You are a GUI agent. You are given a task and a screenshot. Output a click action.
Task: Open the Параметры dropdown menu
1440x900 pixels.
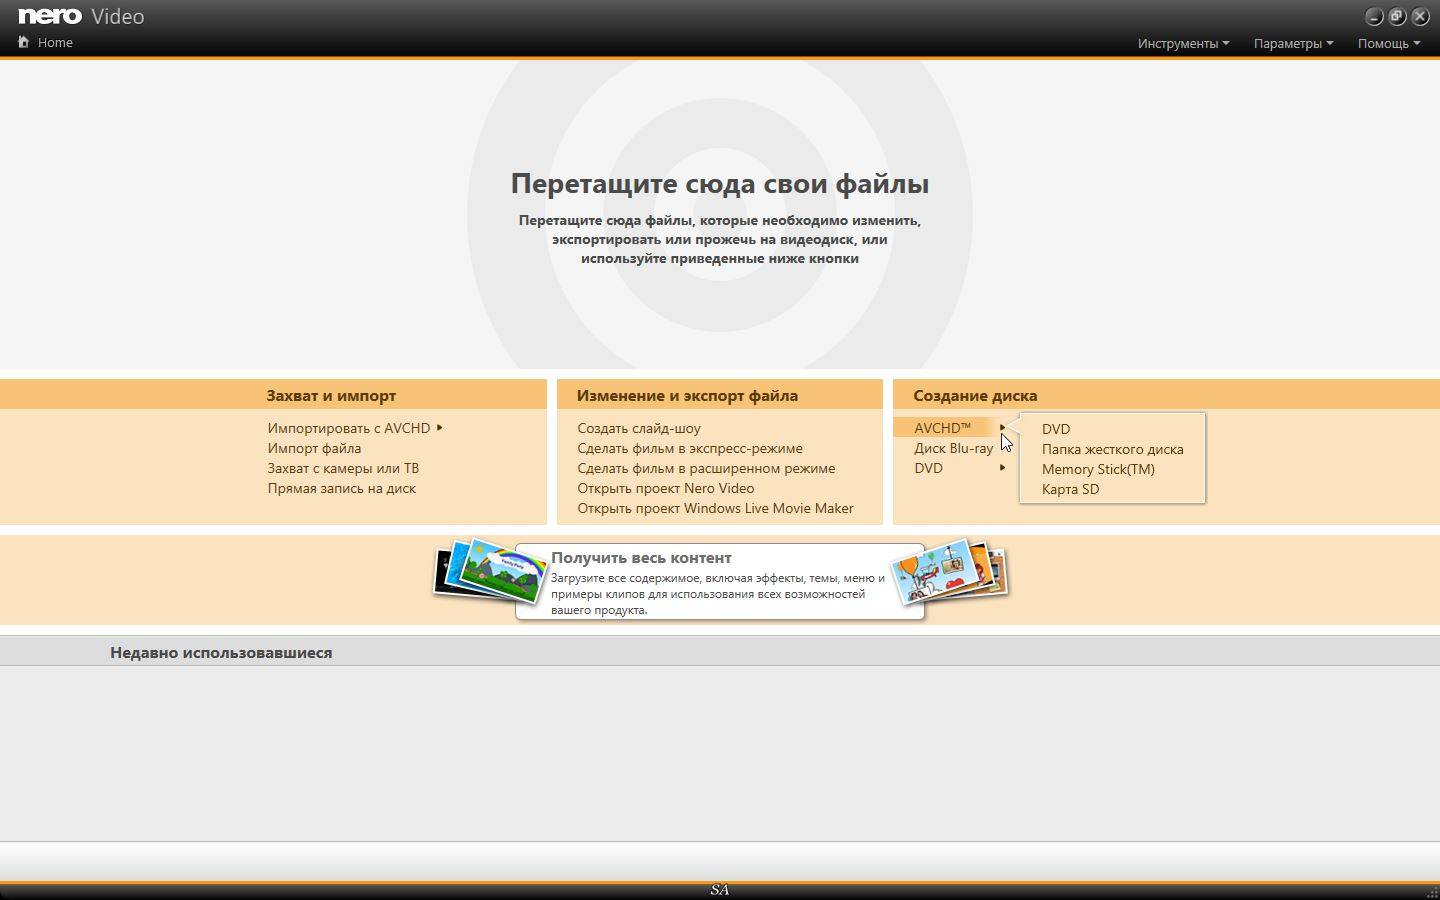pyautogui.click(x=1293, y=43)
